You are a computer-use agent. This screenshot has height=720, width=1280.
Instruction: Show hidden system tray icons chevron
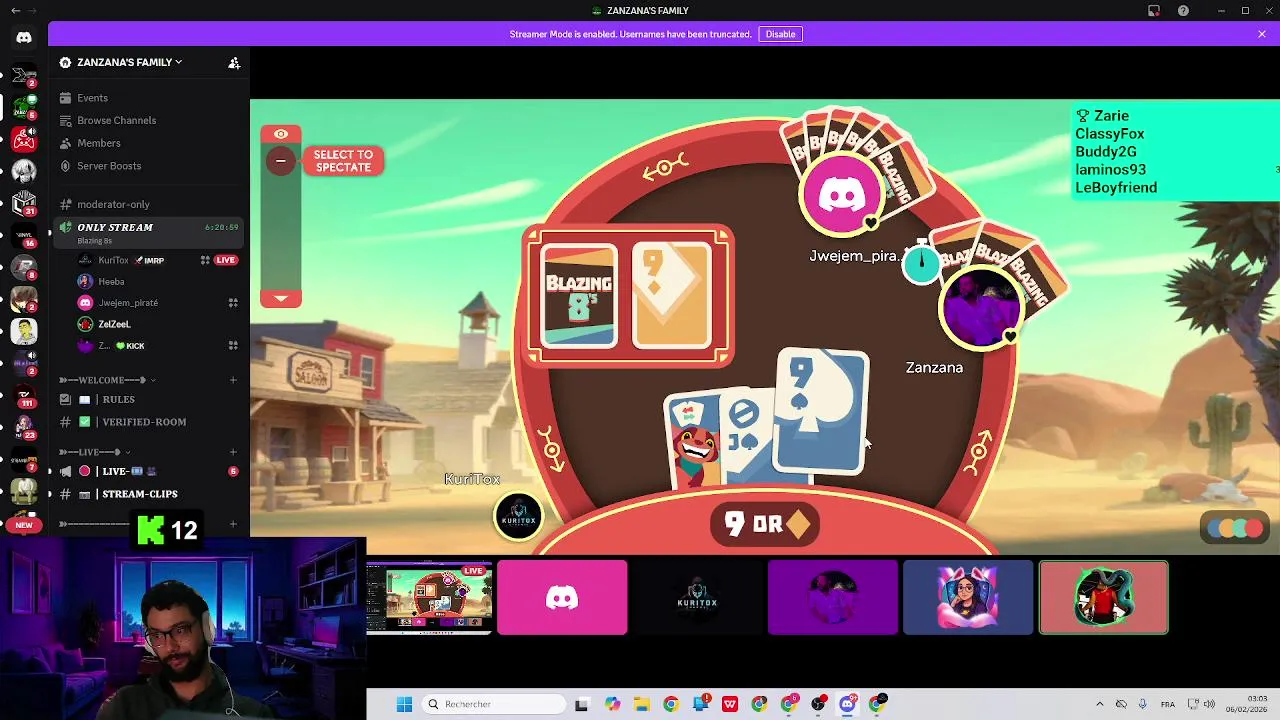[1099, 704]
